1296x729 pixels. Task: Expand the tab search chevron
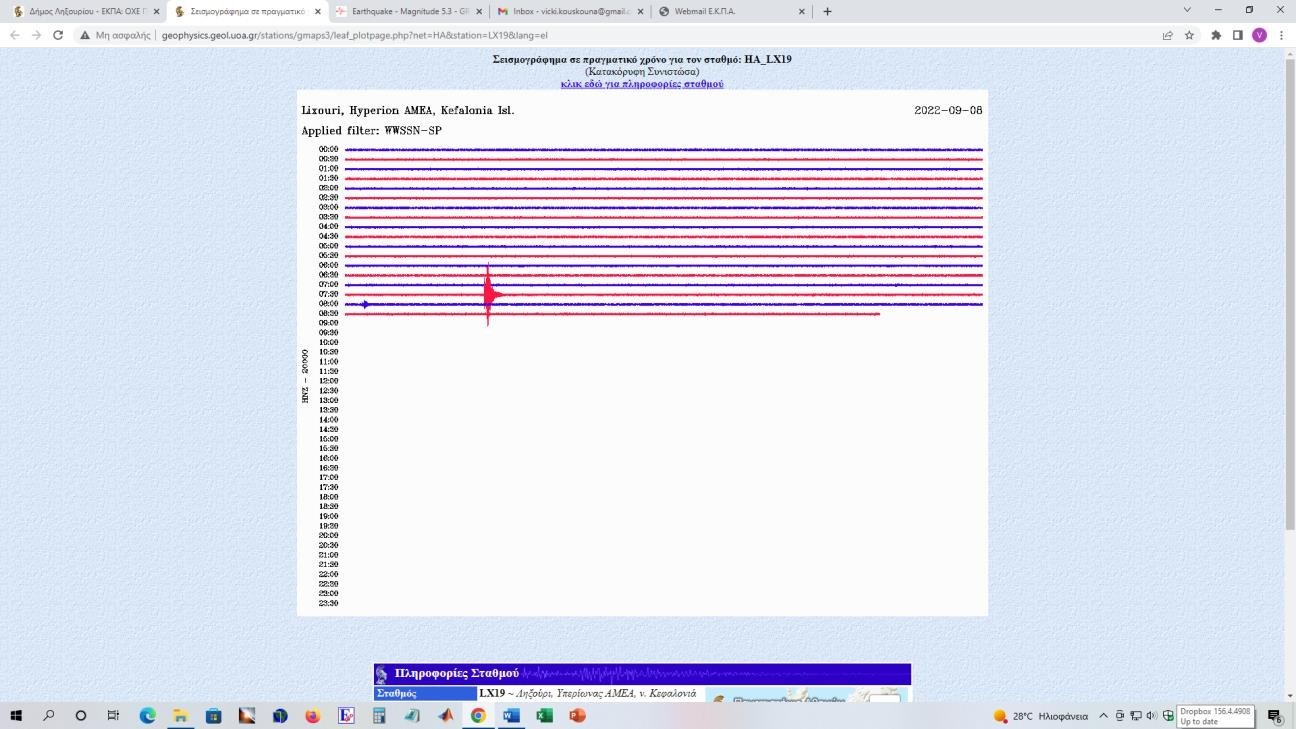(x=1187, y=10)
